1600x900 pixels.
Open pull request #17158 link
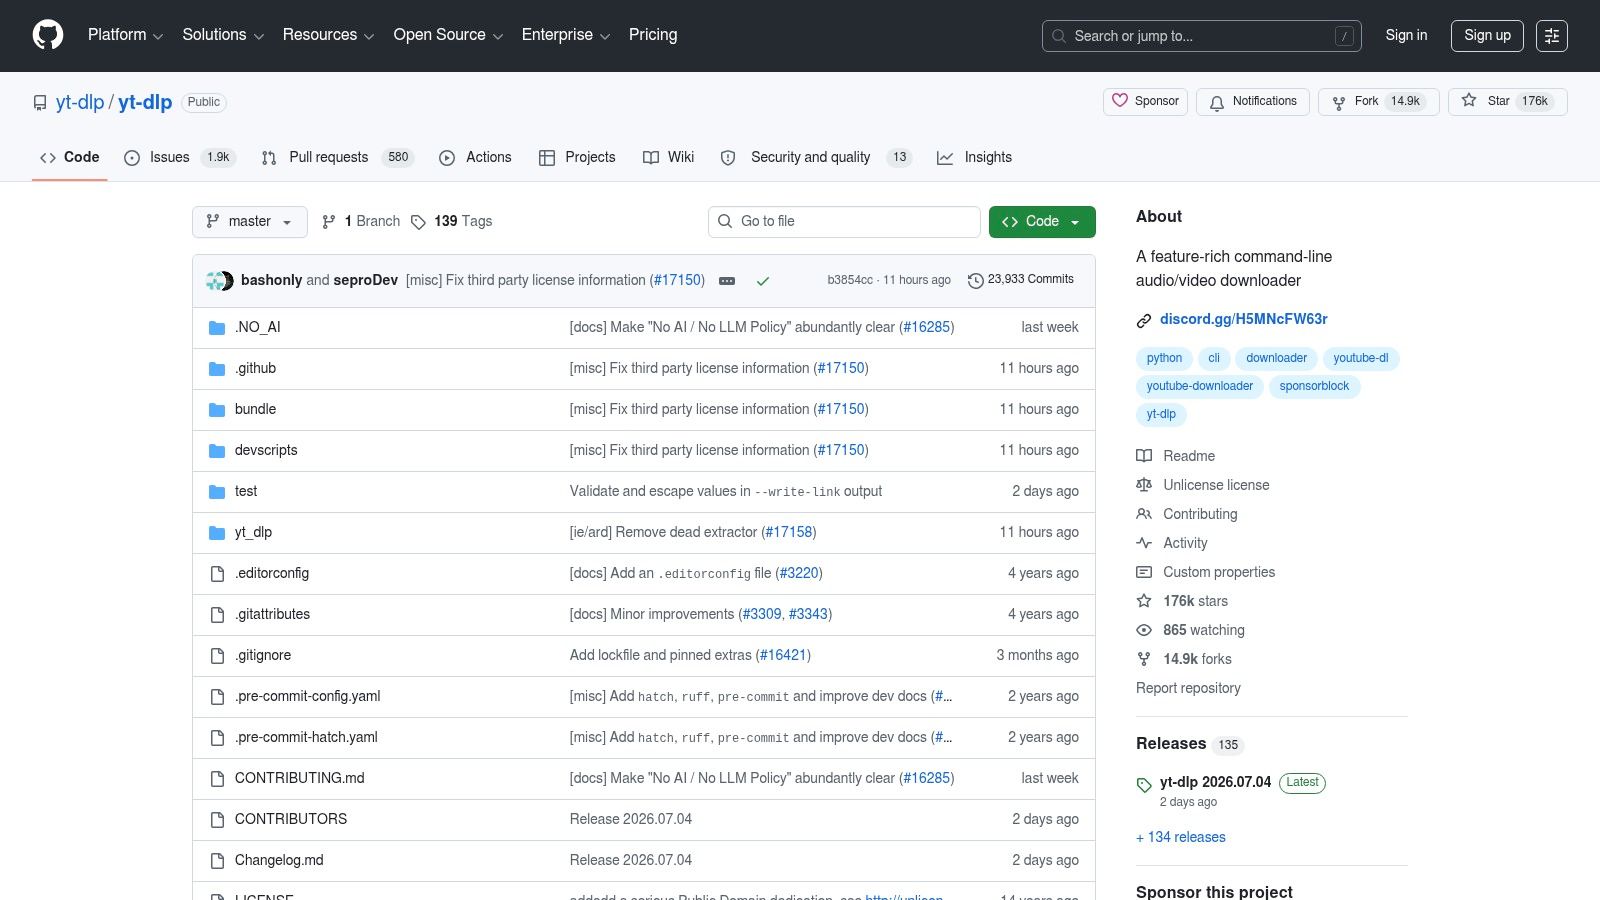pos(789,533)
